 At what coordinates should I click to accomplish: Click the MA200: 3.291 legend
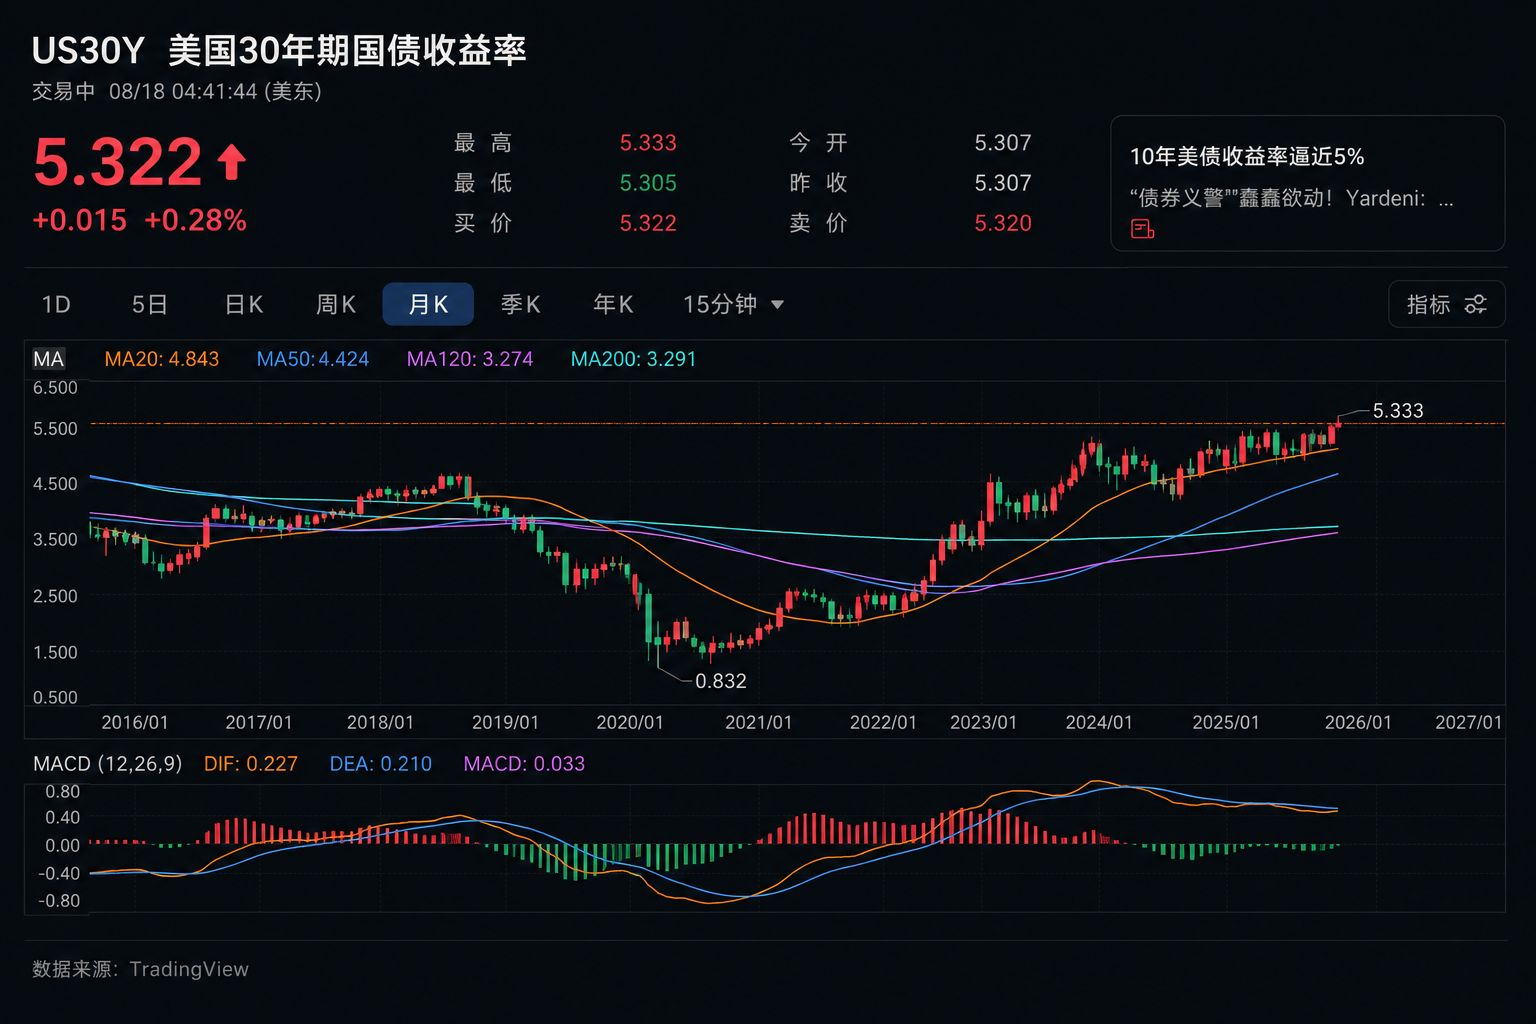click(x=633, y=359)
